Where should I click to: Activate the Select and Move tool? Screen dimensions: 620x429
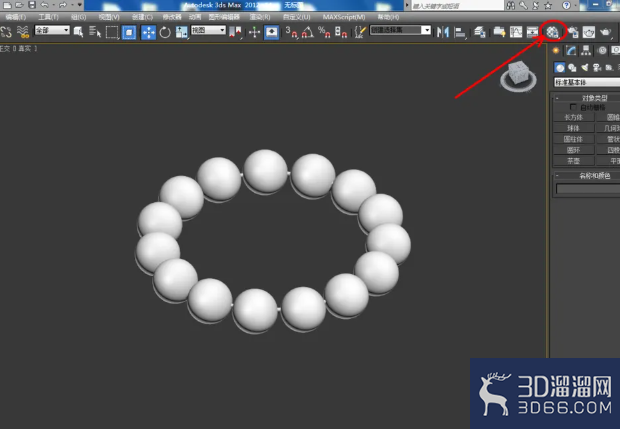tap(148, 32)
